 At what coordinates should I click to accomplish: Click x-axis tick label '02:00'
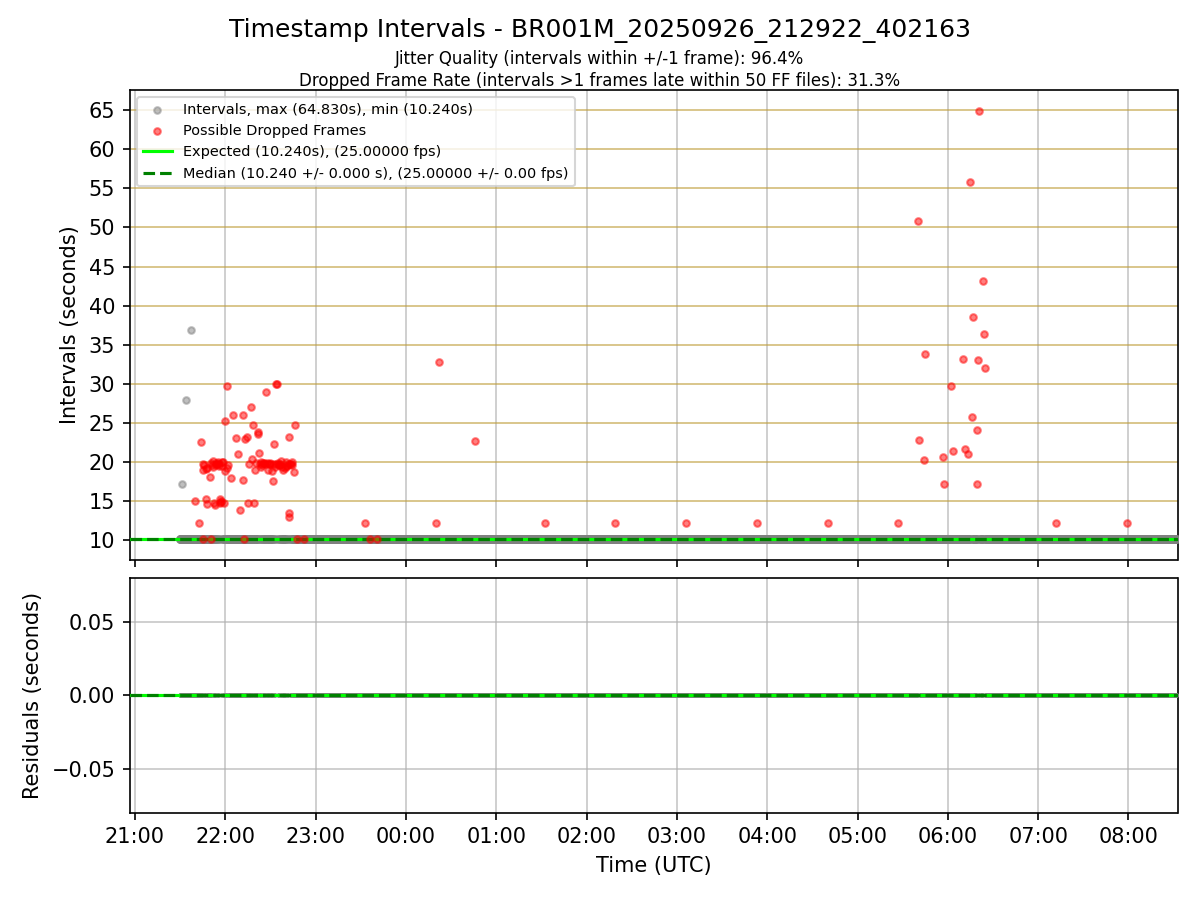pyautogui.click(x=586, y=834)
